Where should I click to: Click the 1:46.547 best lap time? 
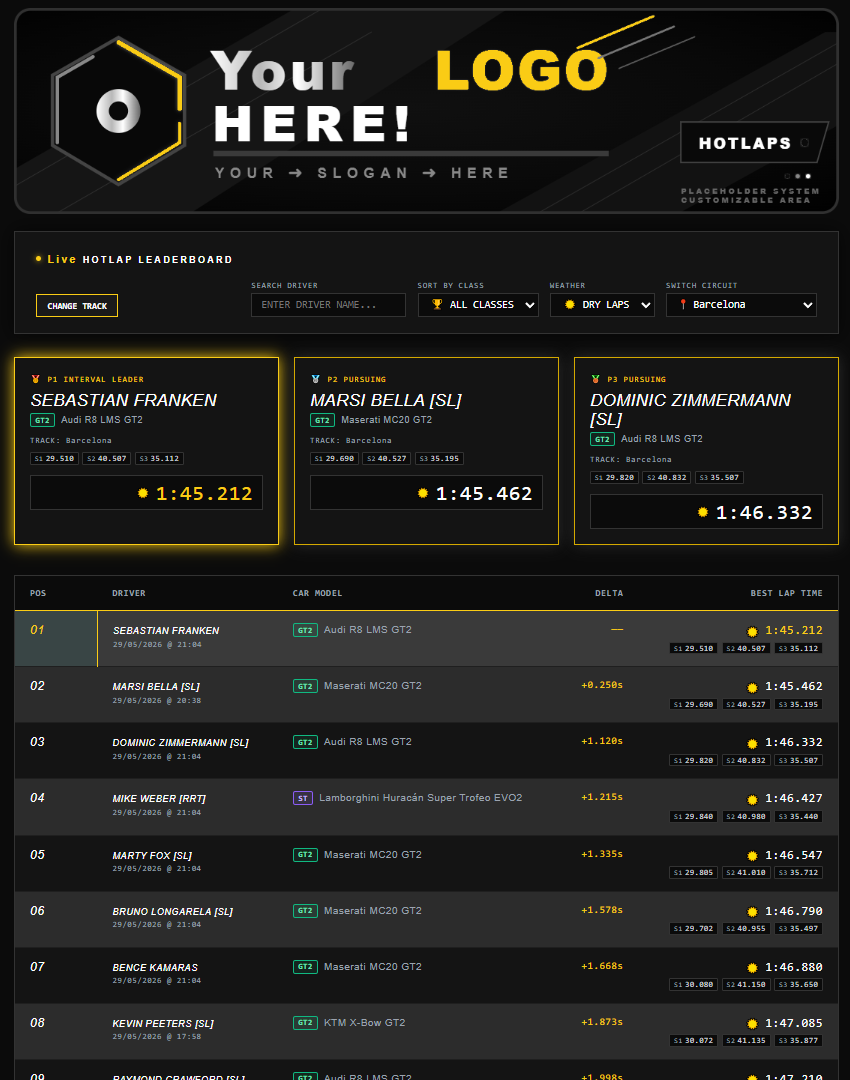794,855
